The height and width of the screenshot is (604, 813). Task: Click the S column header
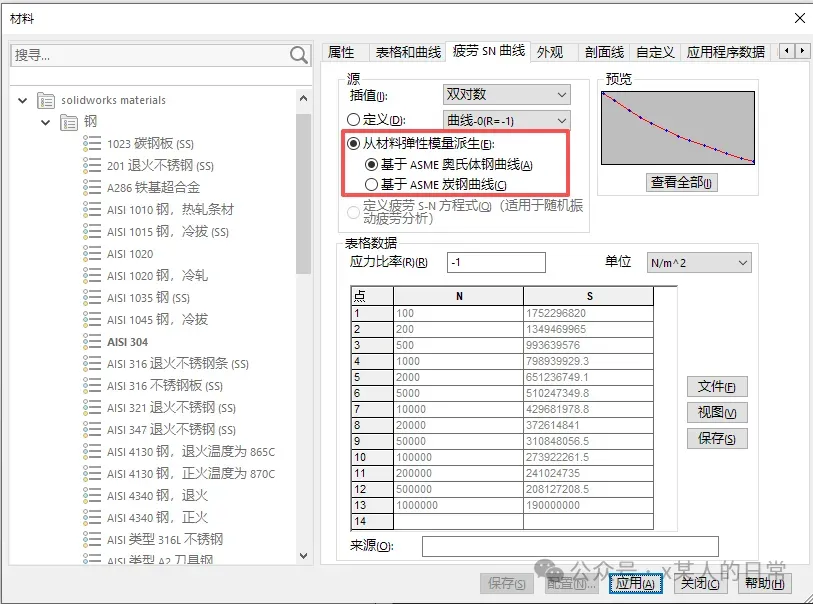click(588, 296)
